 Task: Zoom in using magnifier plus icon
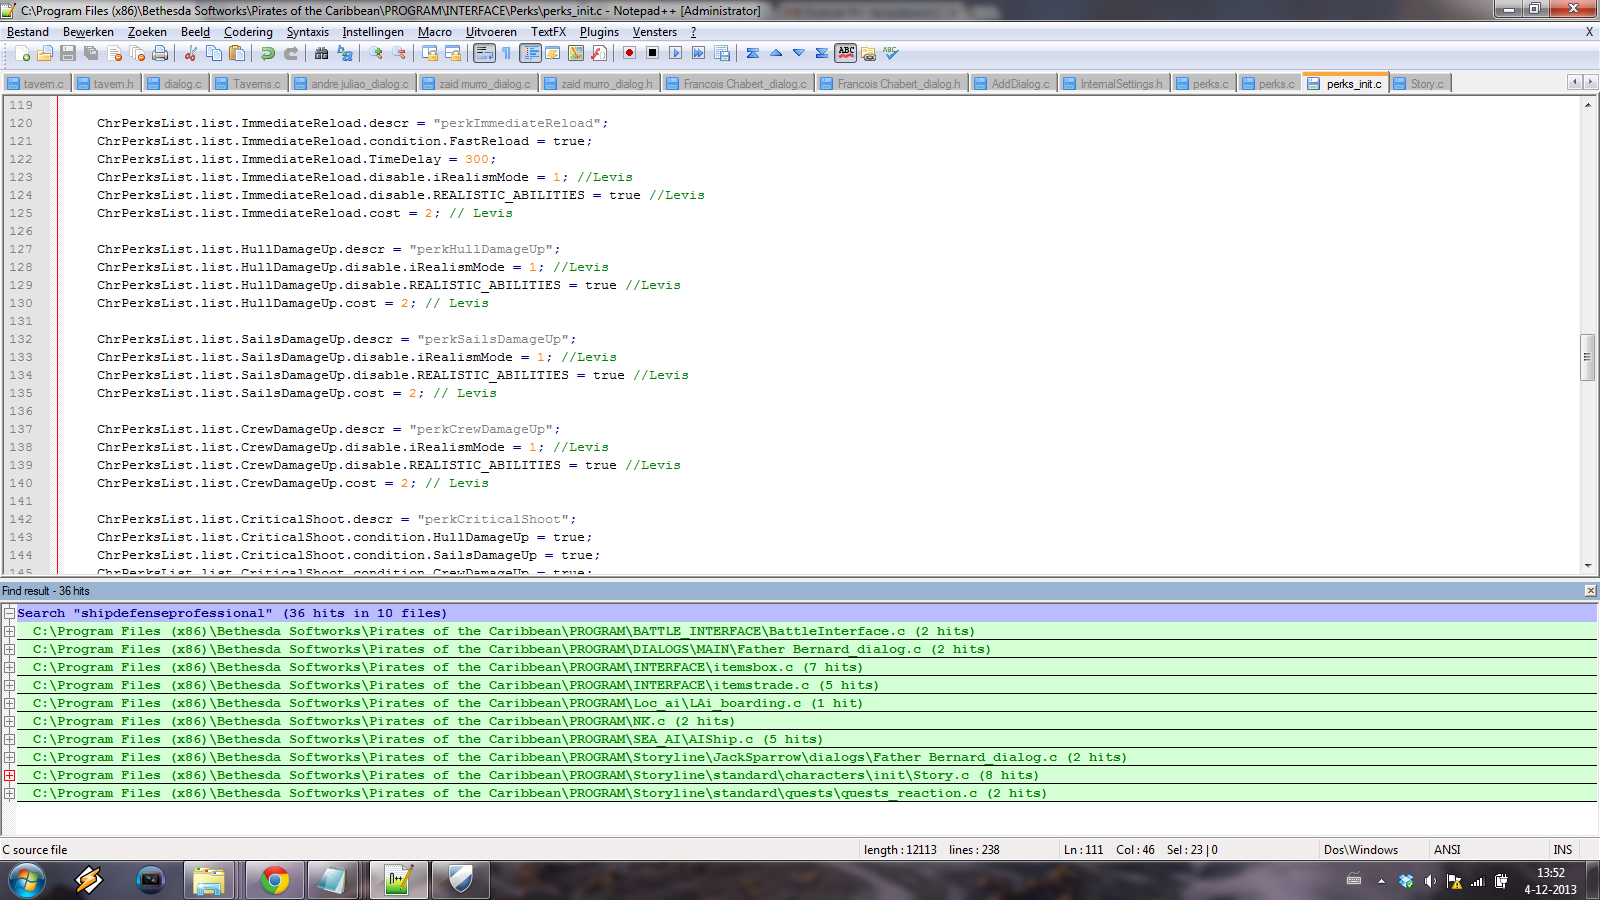tap(376, 53)
